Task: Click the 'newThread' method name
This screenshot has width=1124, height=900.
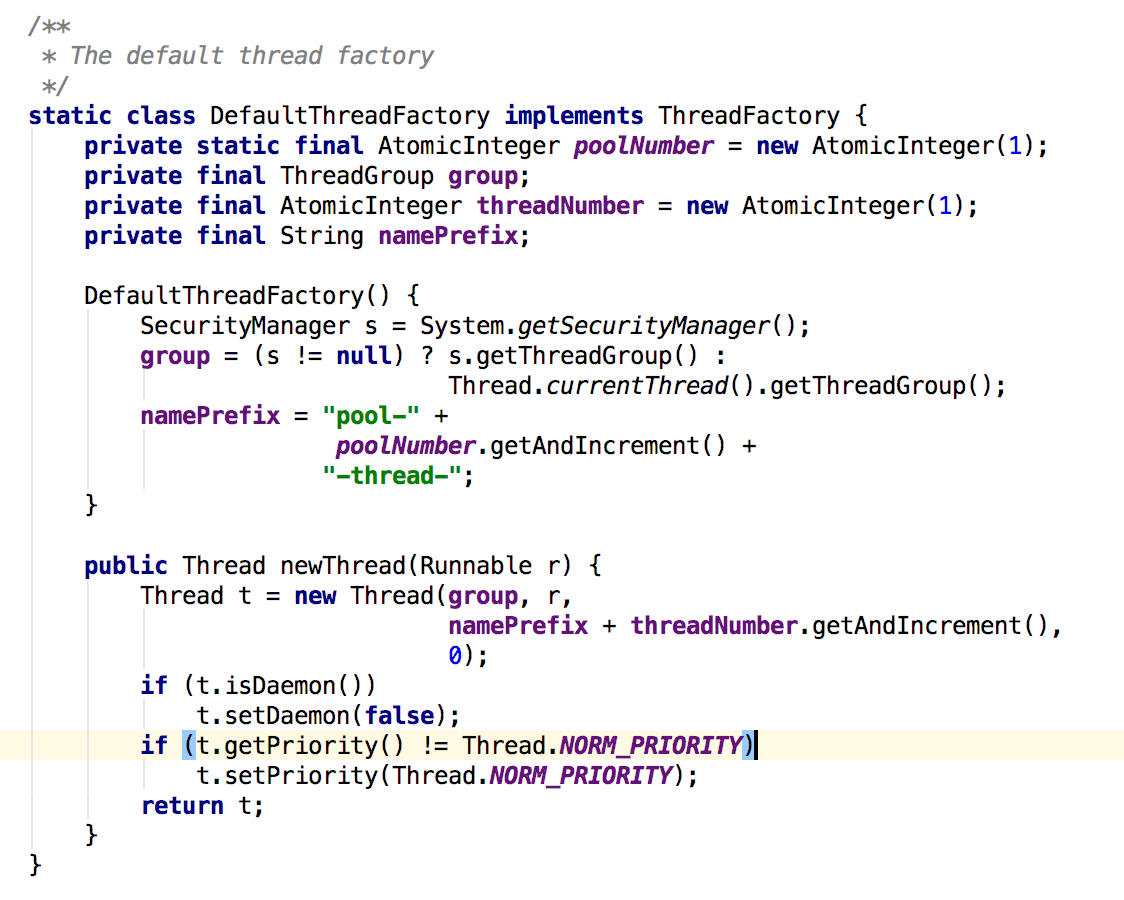Action: [343, 566]
